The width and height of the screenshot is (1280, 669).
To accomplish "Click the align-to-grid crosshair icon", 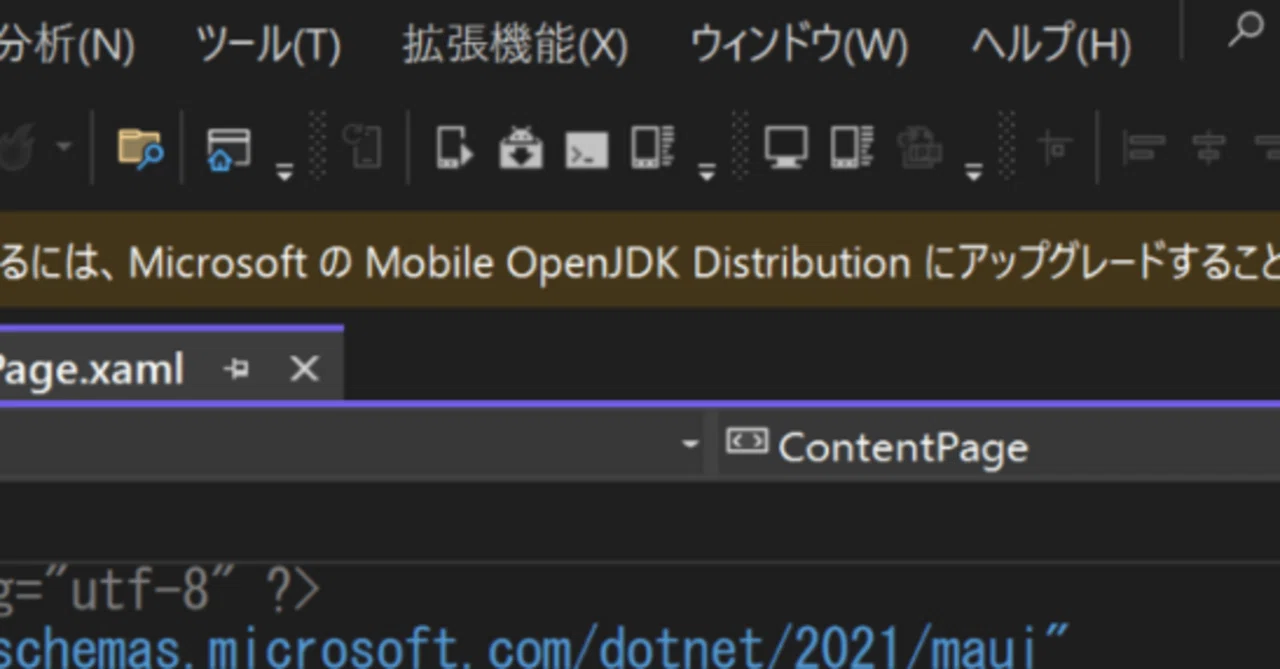I will tap(1055, 148).
